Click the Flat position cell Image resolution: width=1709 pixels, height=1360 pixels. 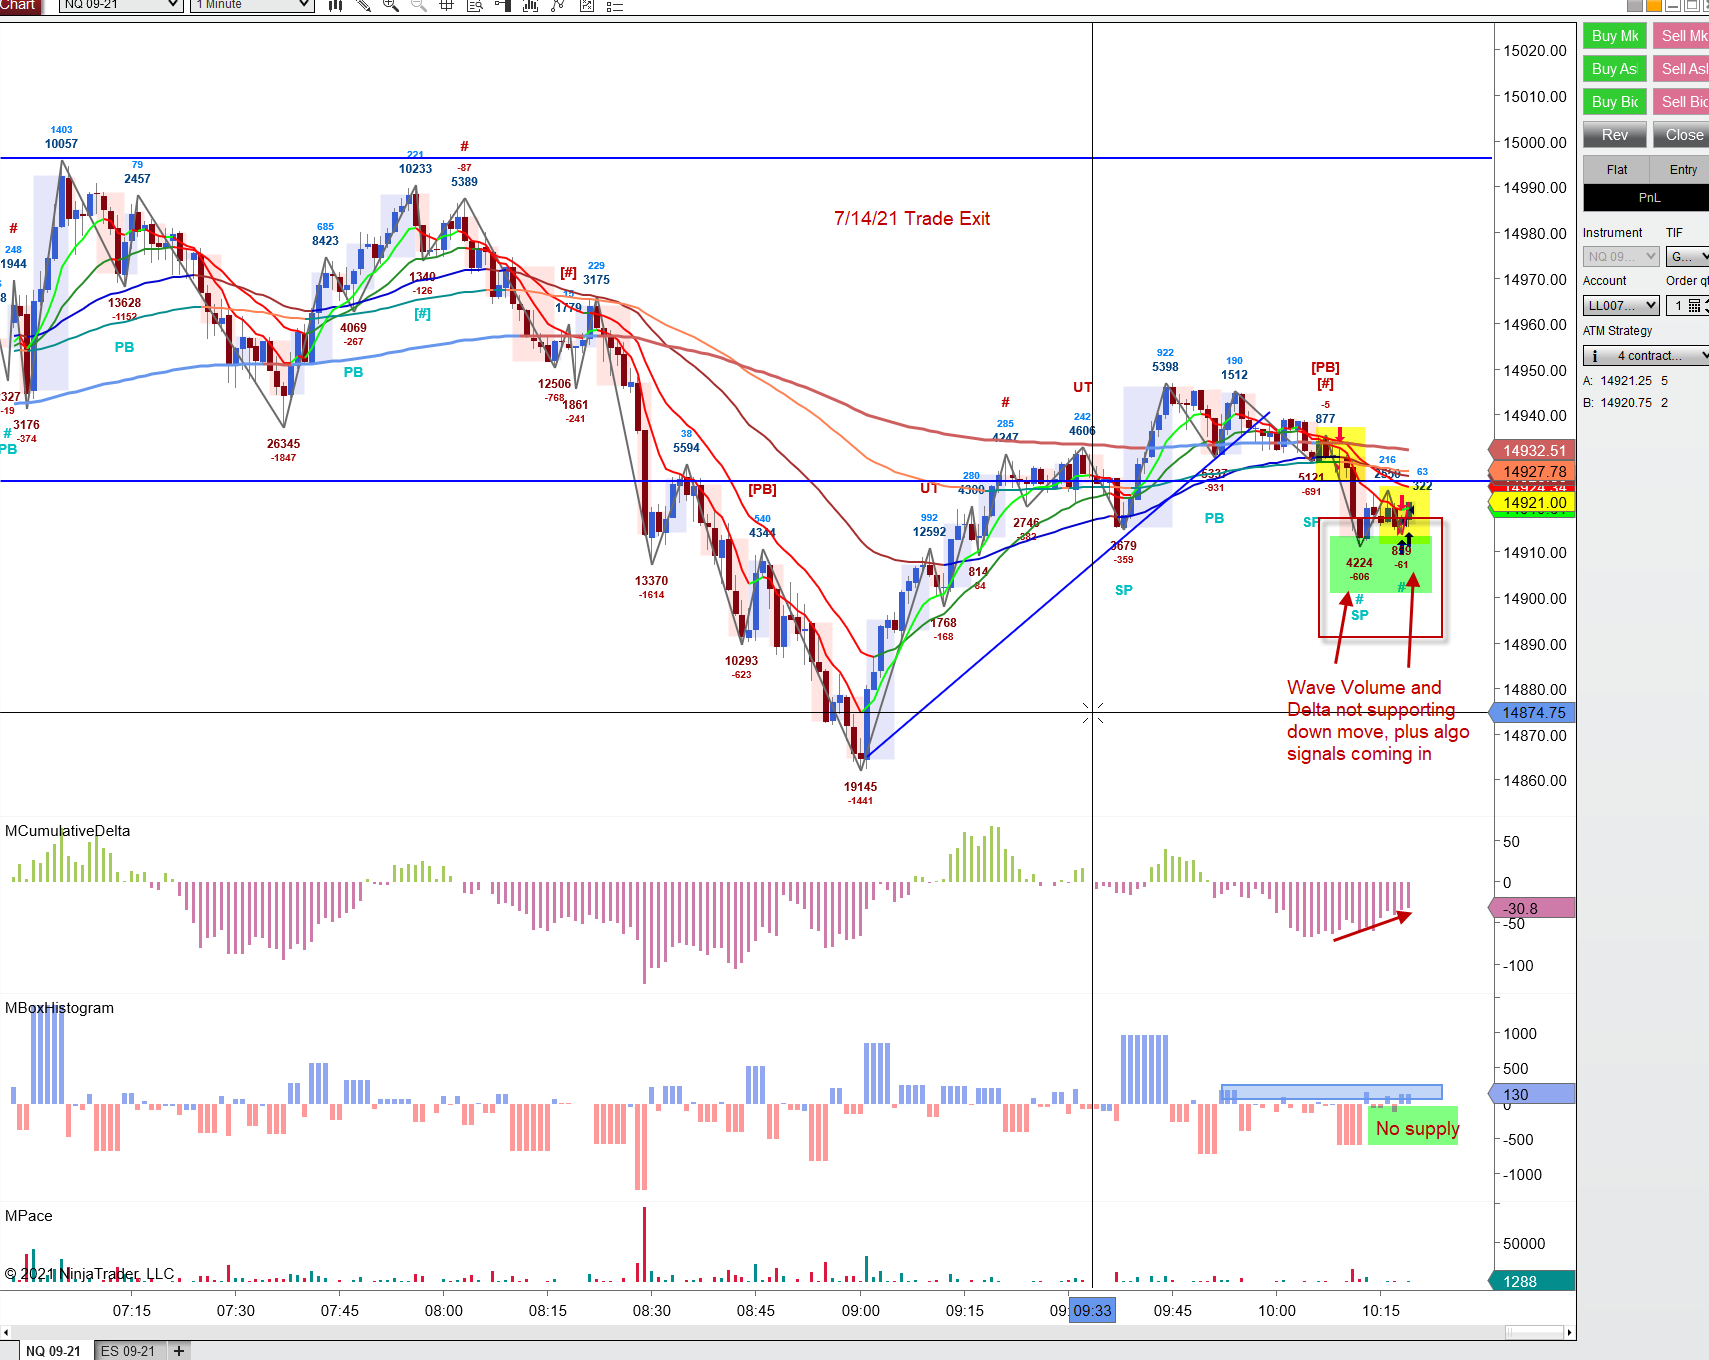pyautogui.click(x=1616, y=169)
